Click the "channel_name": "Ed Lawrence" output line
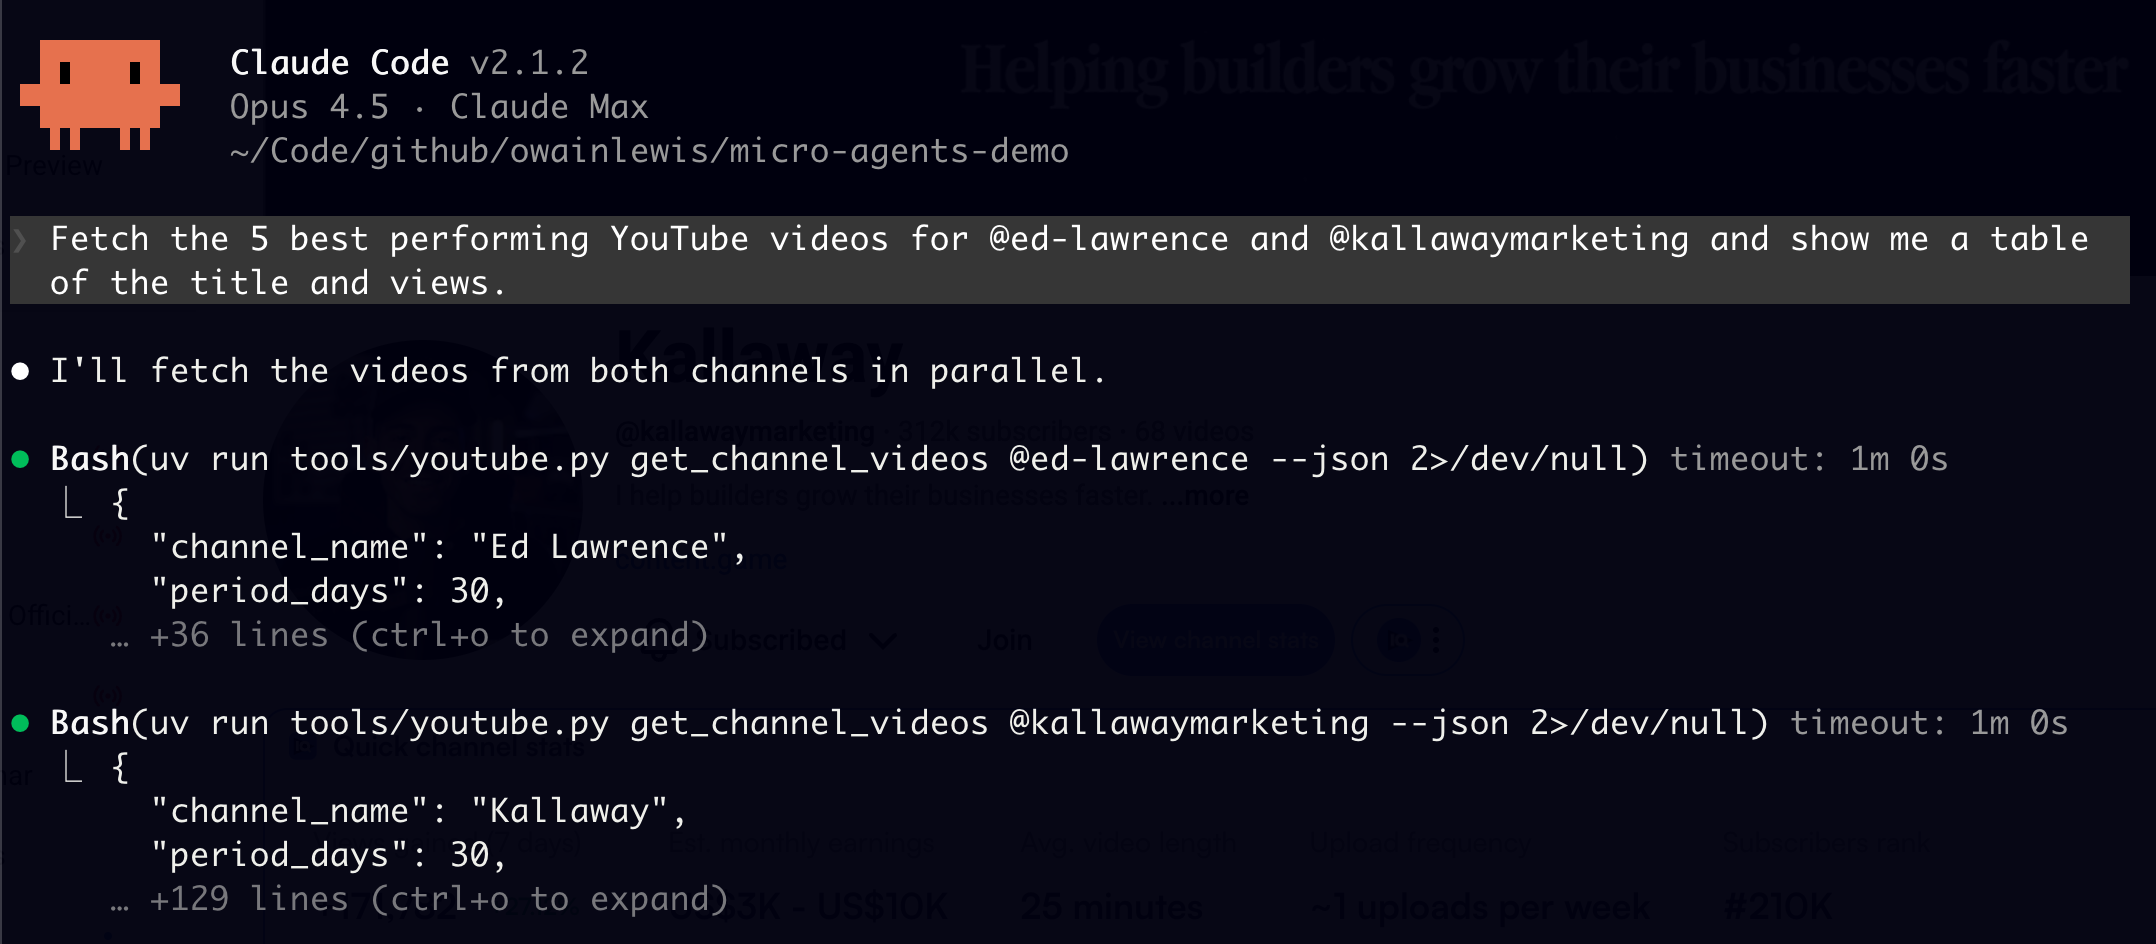 [448, 547]
